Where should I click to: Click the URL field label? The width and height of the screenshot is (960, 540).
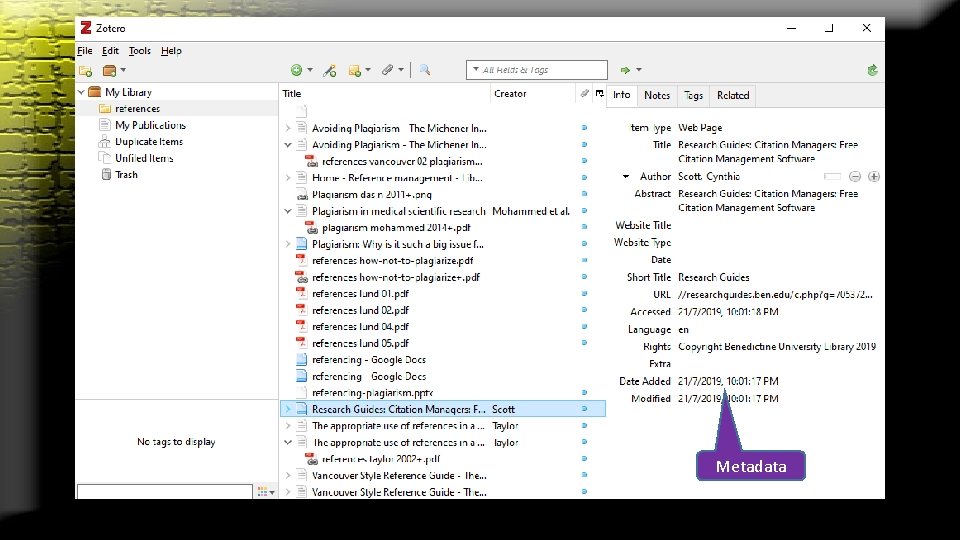[661, 294]
